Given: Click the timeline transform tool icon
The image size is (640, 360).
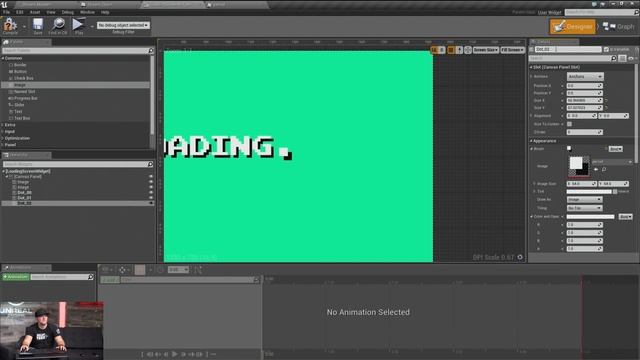Looking at the screenshot, I should 122,270.
